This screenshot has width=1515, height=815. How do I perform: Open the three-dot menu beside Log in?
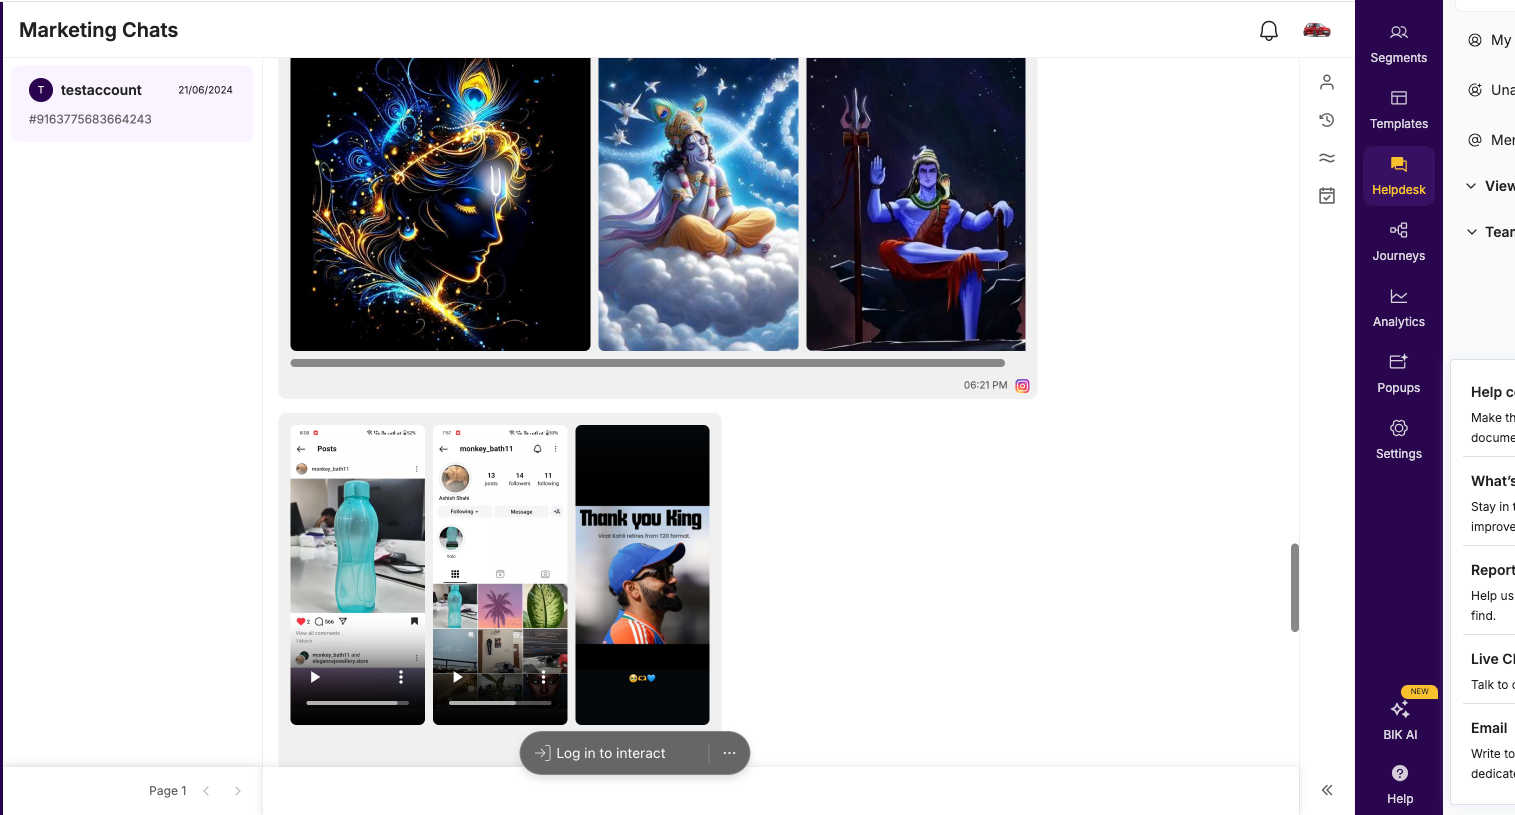pyautogui.click(x=729, y=753)
